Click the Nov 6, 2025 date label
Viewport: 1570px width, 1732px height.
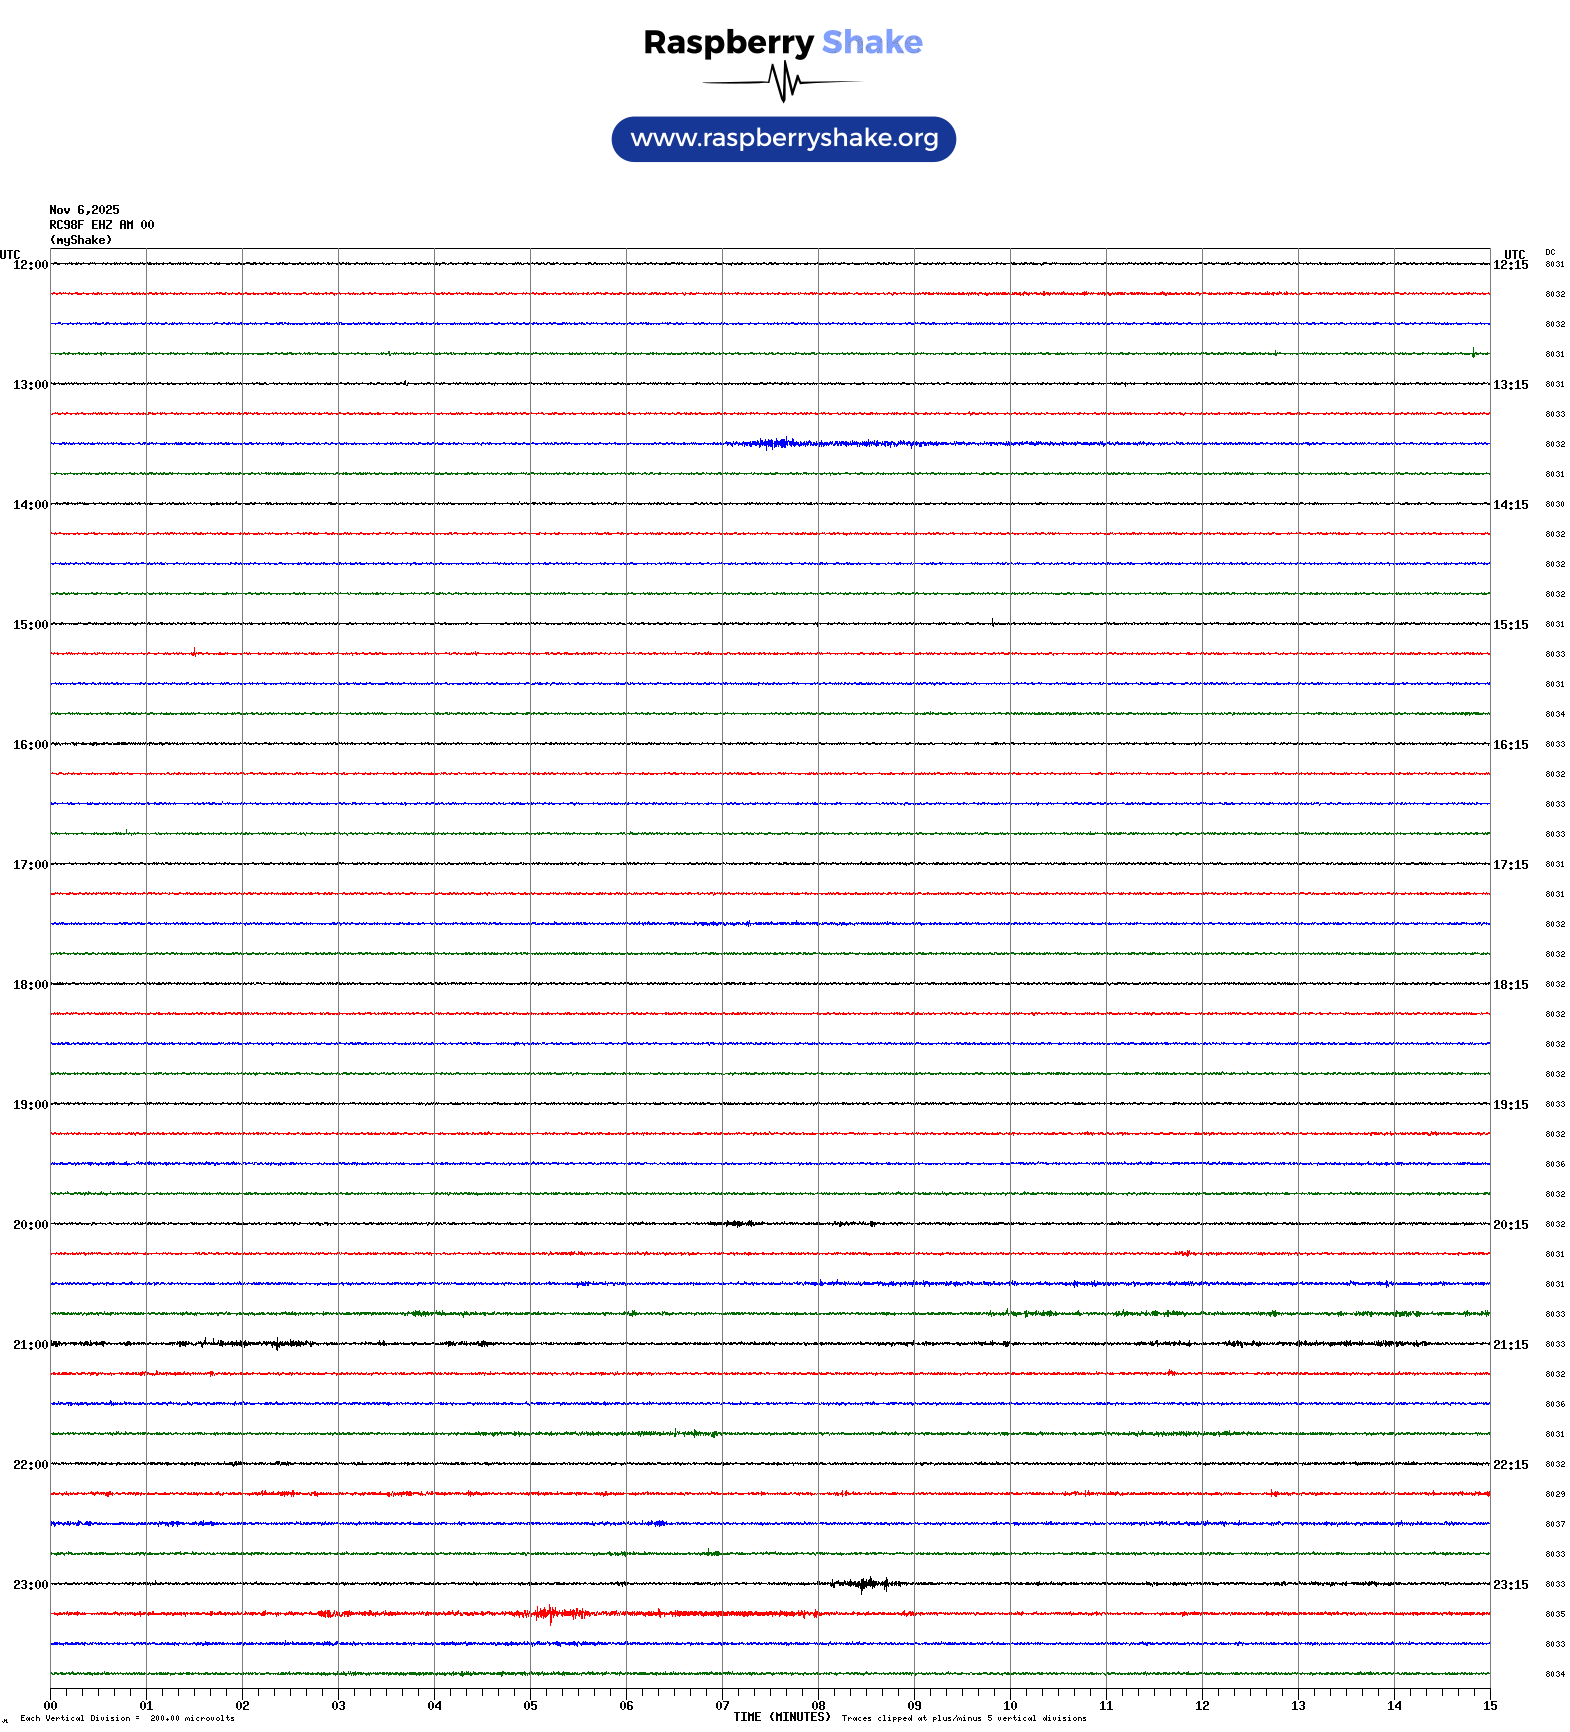(x=84, y=210)
